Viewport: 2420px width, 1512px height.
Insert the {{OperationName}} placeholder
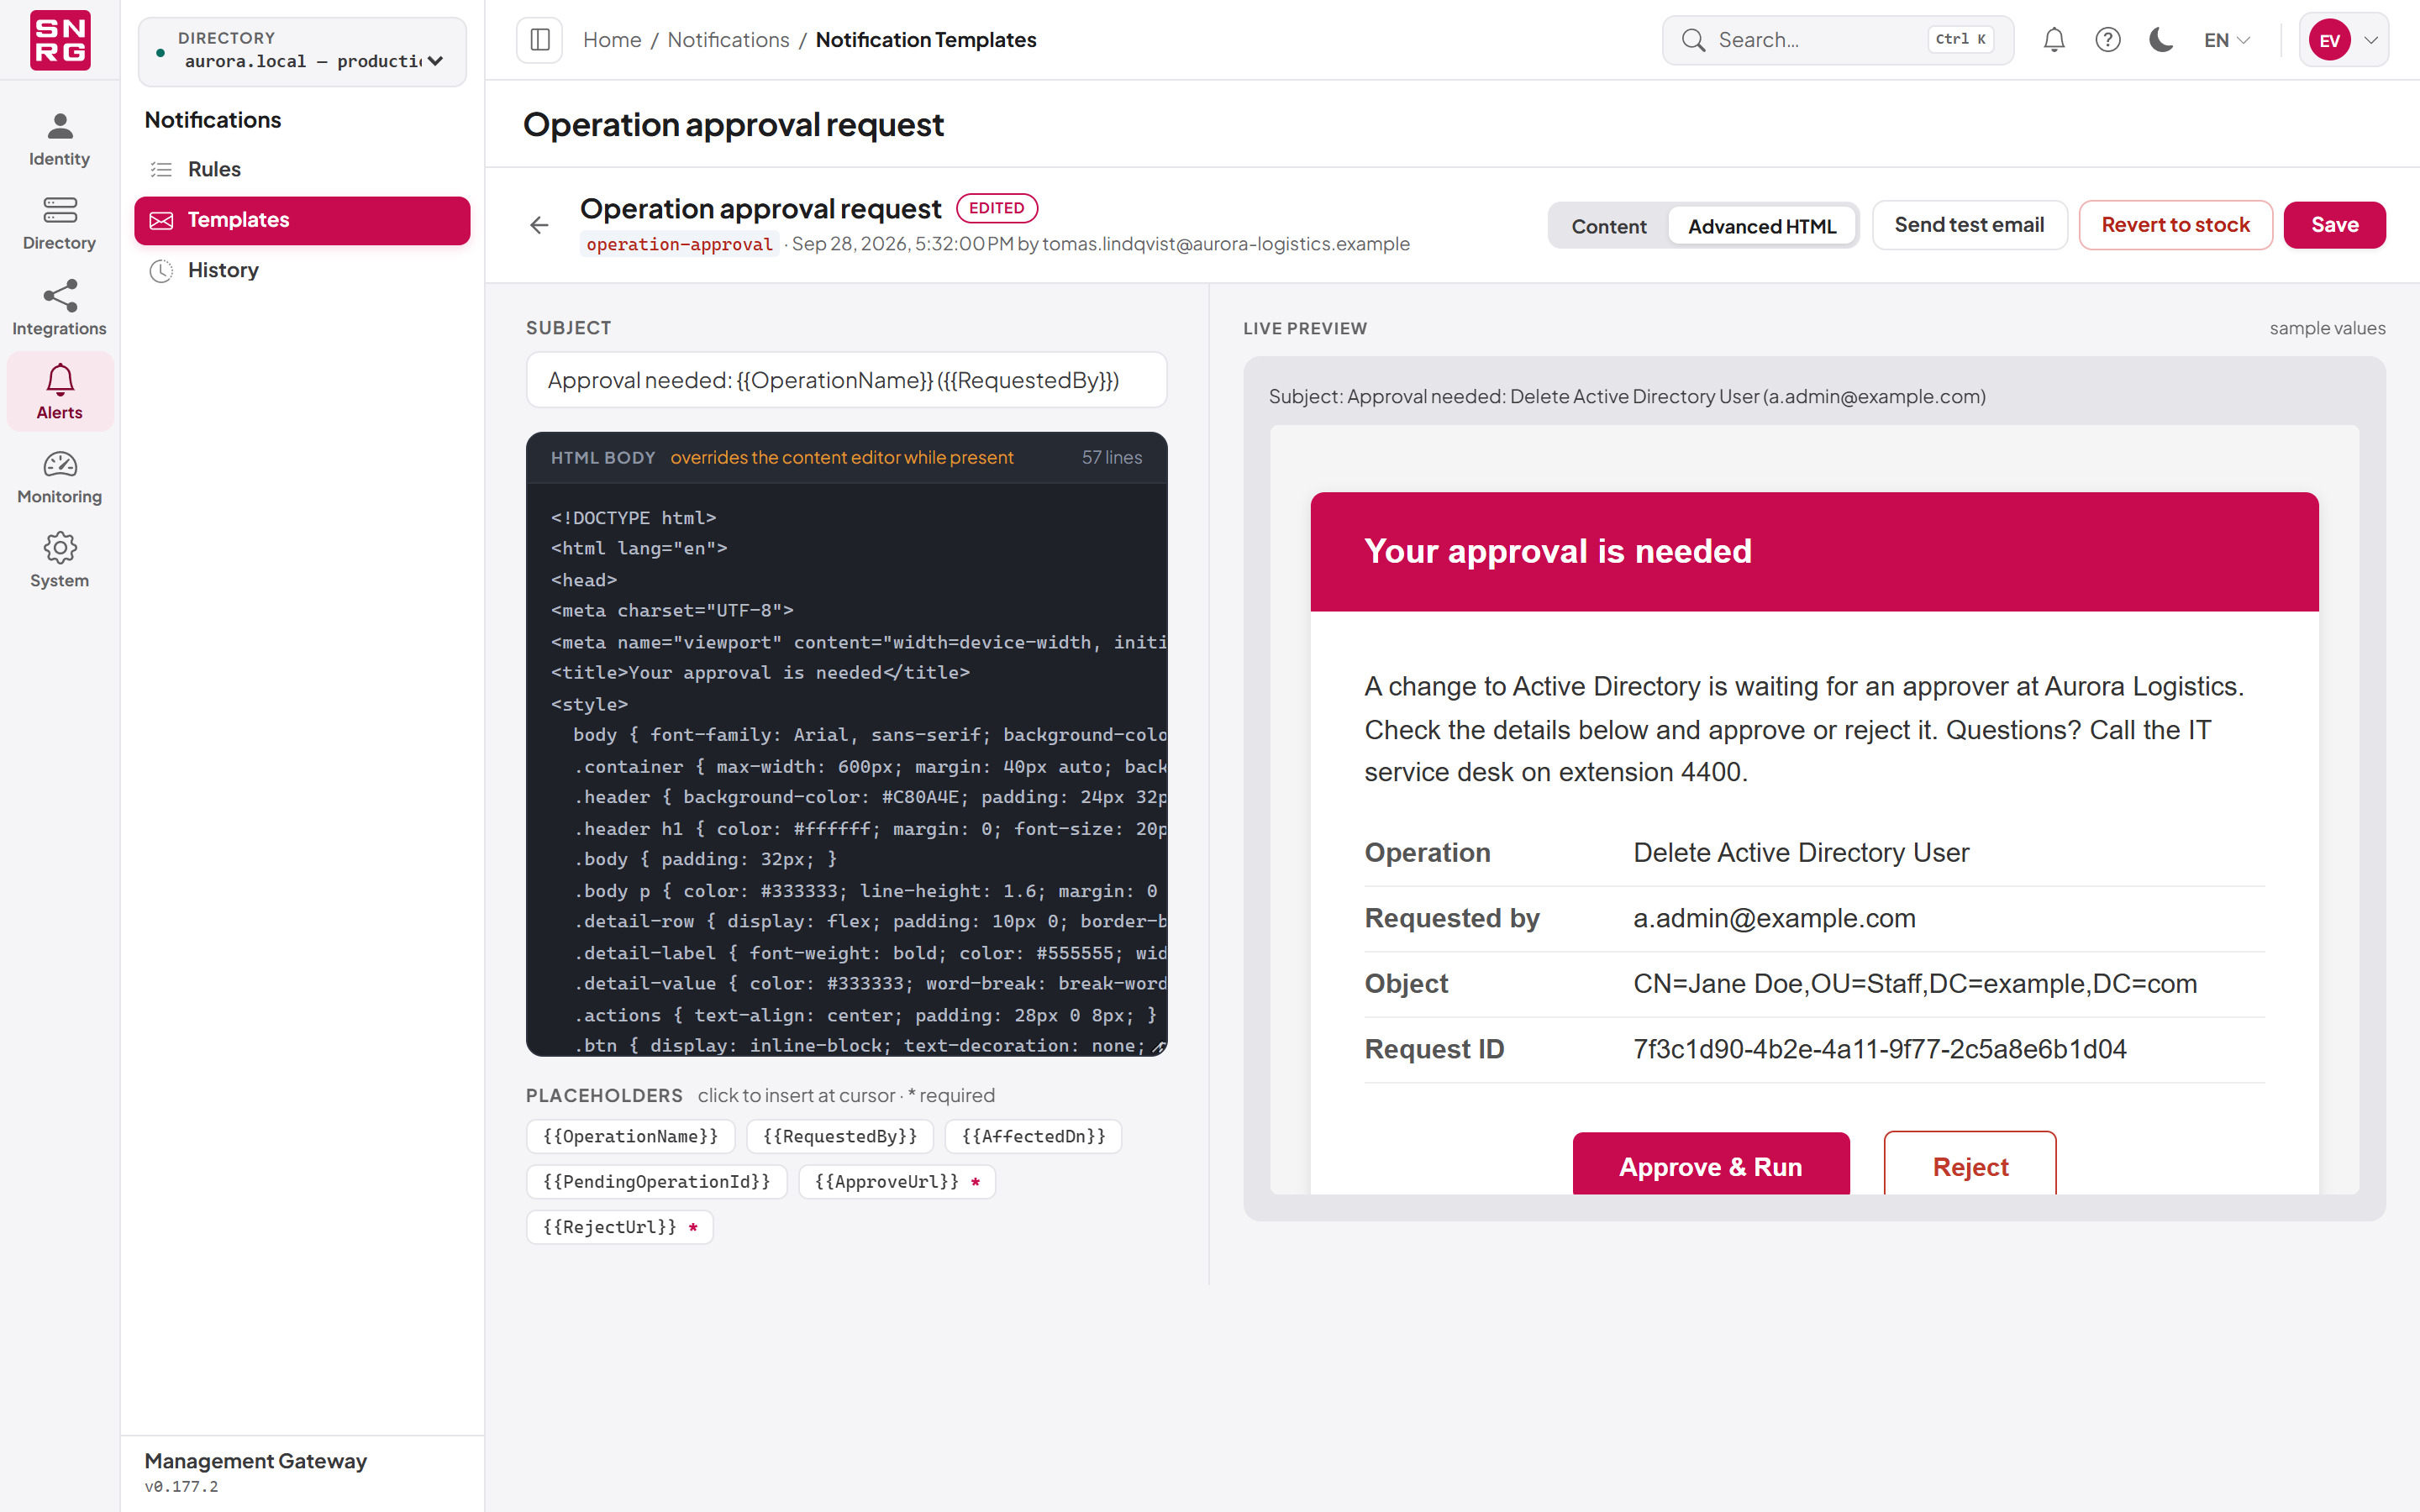pos(630,1136)
